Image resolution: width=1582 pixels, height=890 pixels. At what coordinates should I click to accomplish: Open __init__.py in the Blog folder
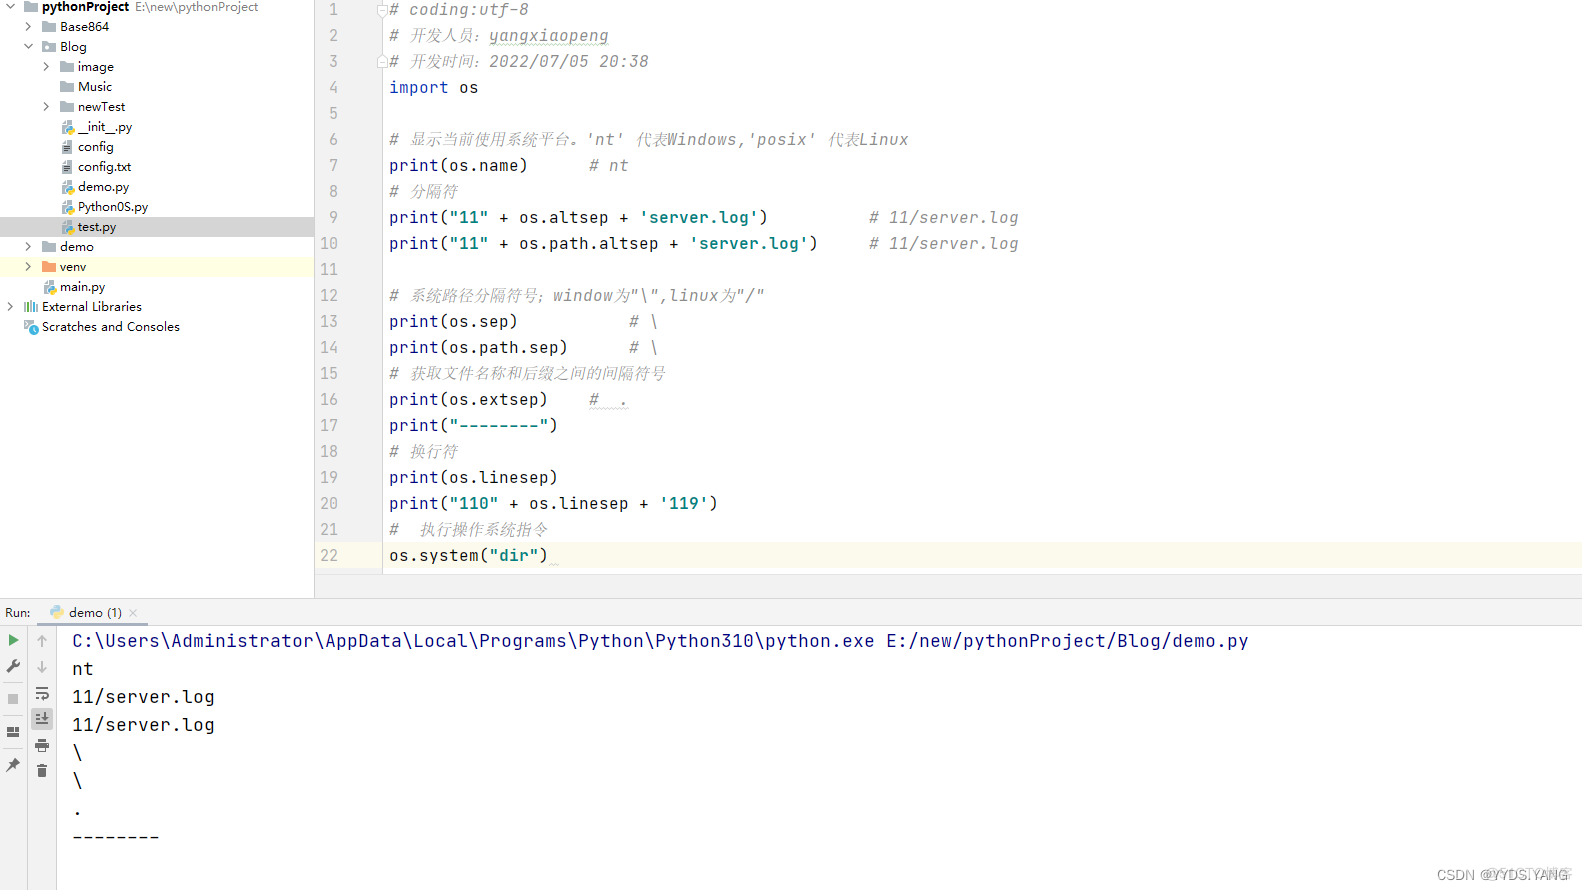pos(105,127)
